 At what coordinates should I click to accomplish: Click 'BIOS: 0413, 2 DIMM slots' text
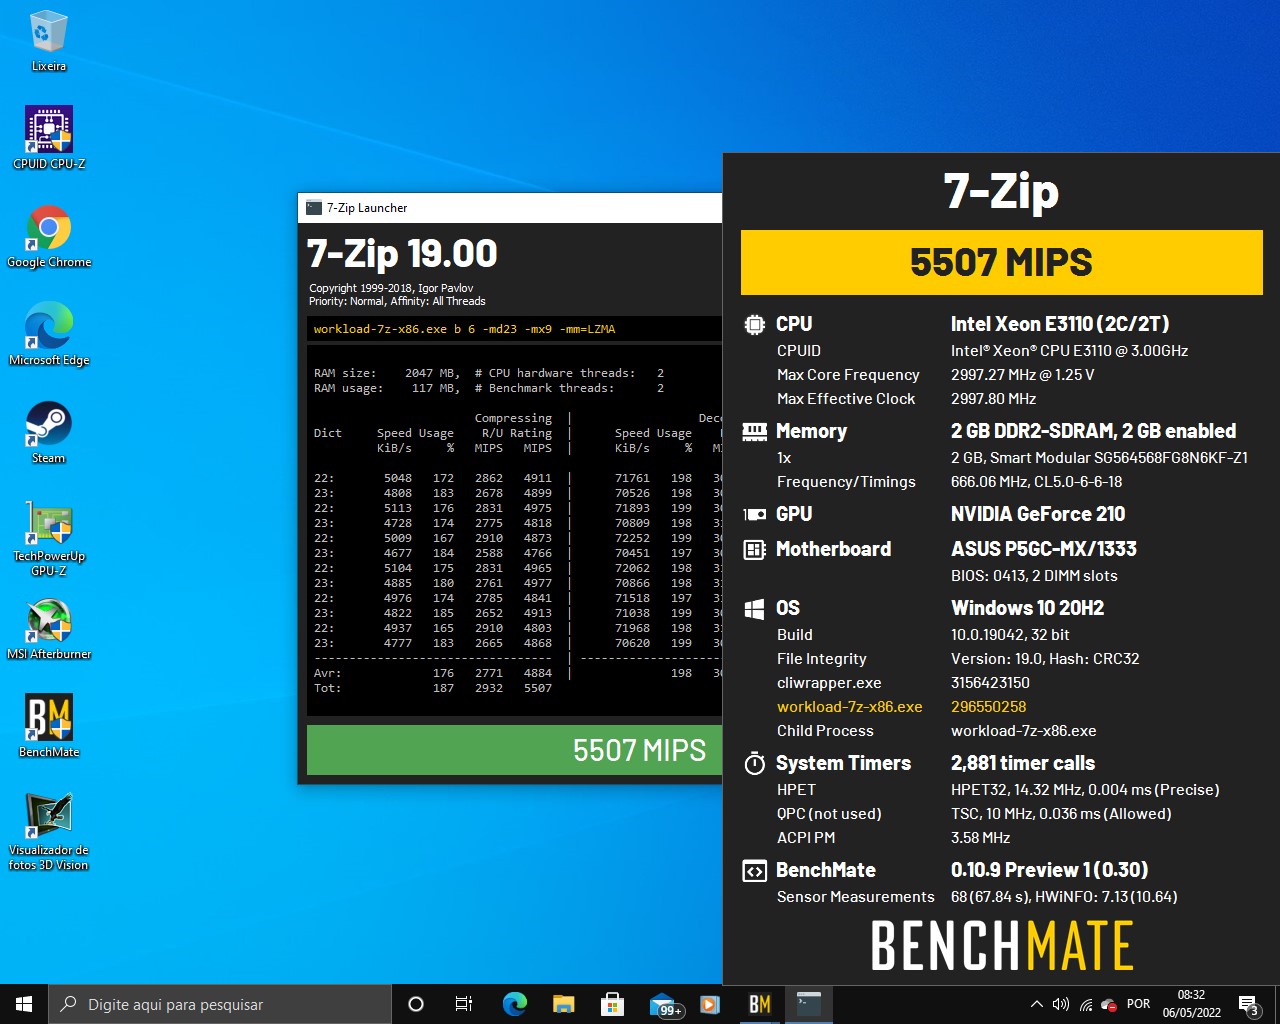[1034, 576]
